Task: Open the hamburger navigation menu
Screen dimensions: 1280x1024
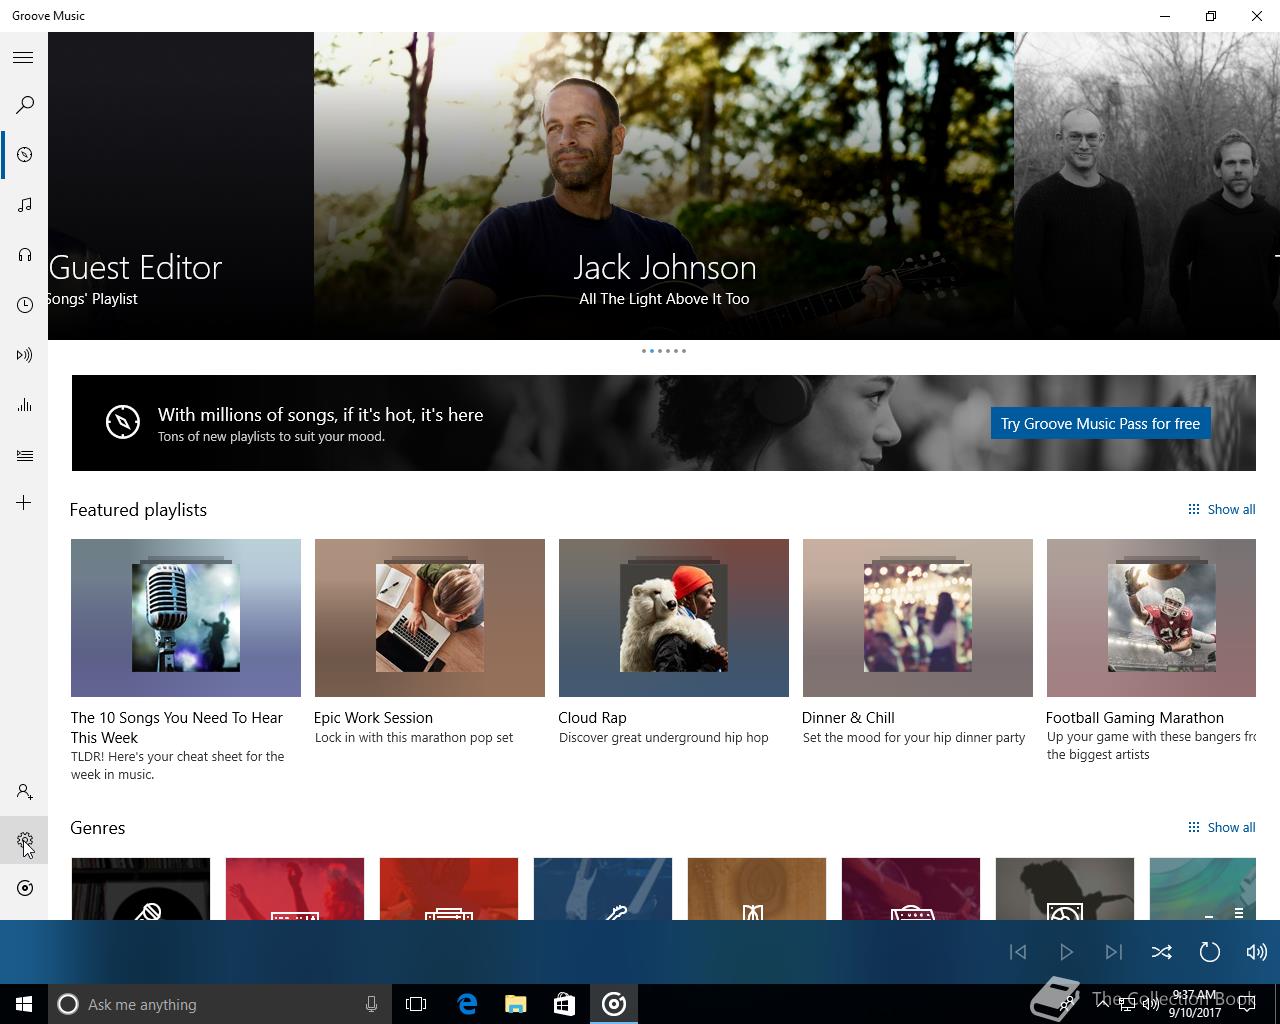Action: (x=23, y=58)
